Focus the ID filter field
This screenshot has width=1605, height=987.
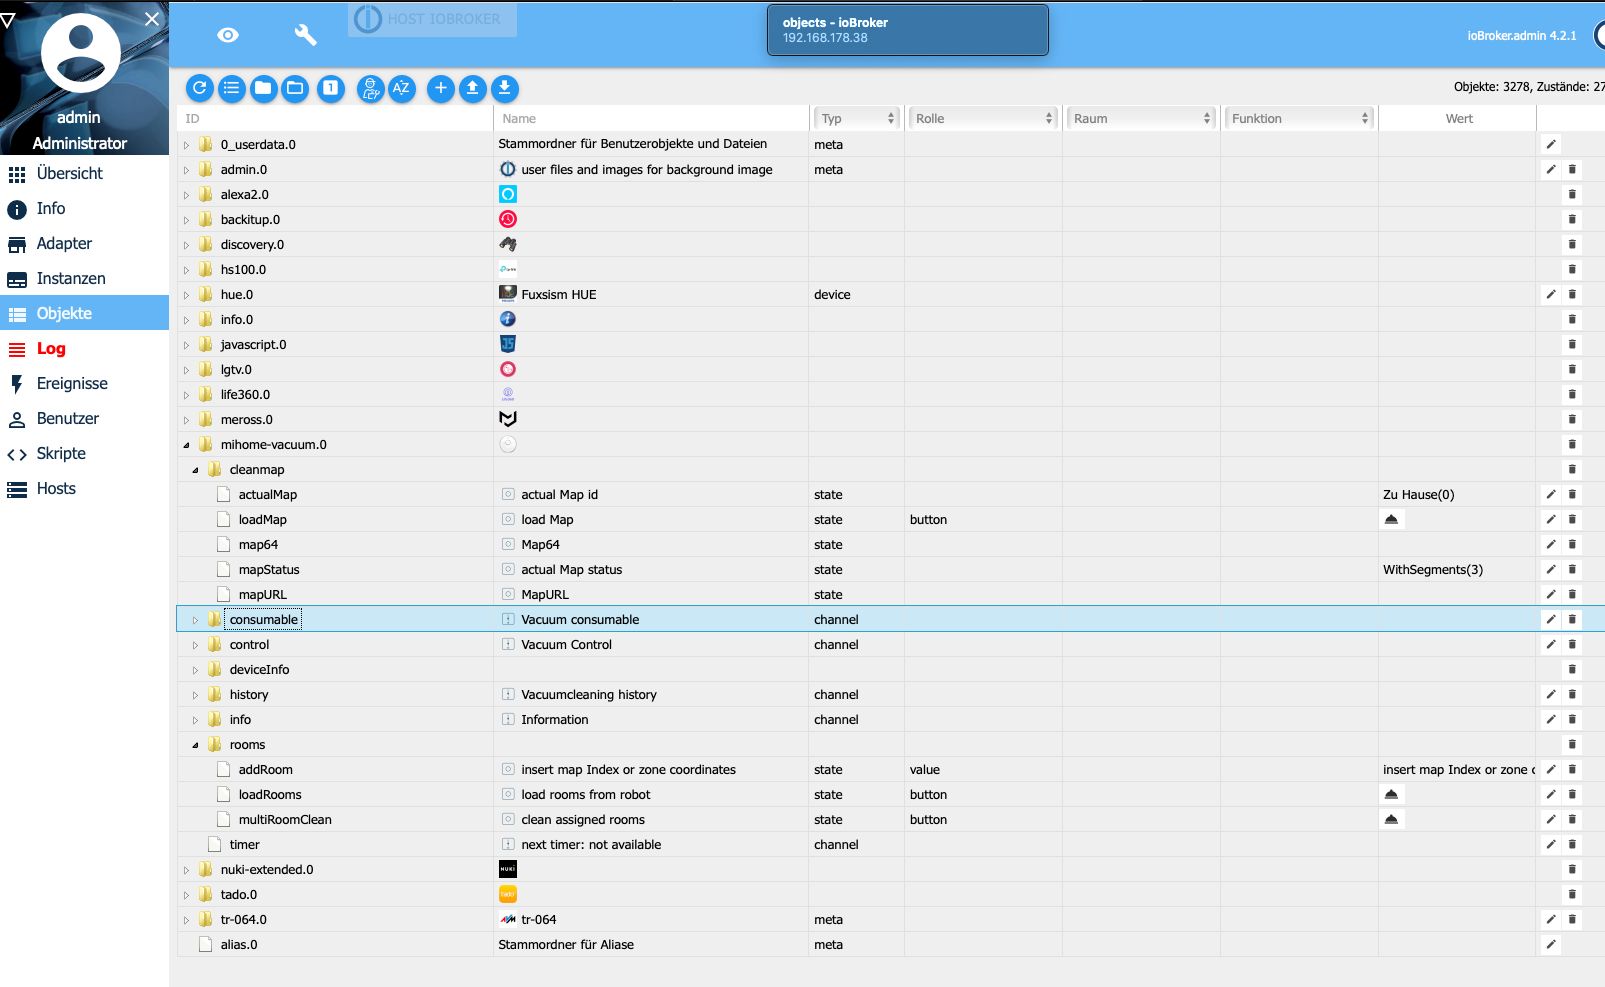(335, 118)
